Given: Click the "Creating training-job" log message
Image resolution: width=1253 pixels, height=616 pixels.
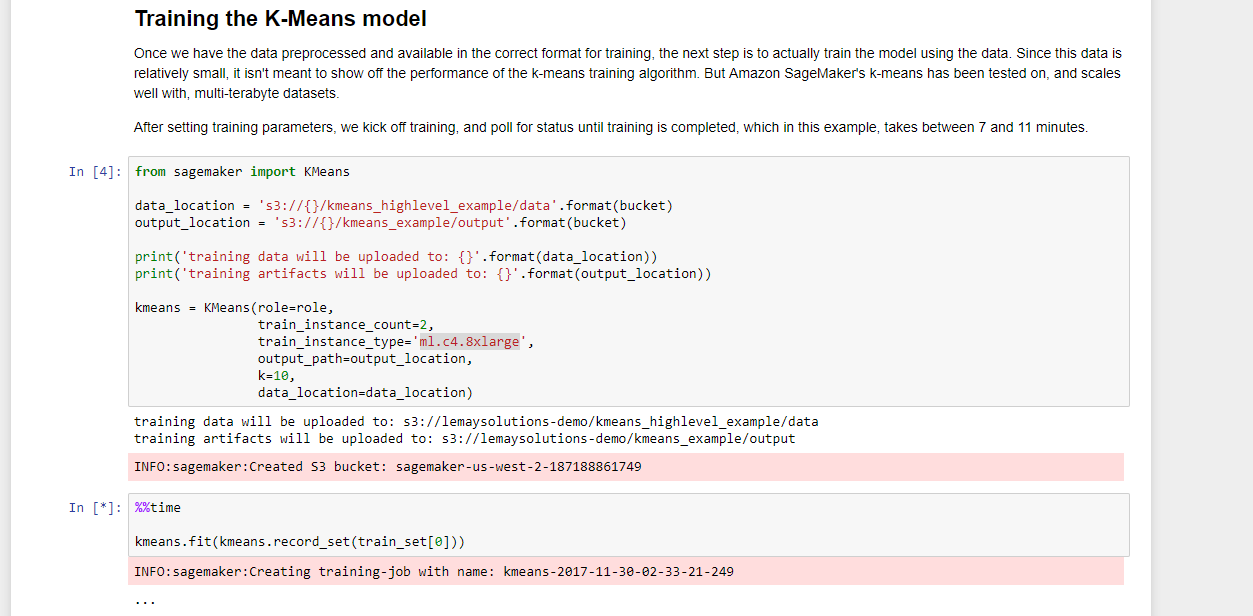Looking at the screenshot, I should 433,572.
